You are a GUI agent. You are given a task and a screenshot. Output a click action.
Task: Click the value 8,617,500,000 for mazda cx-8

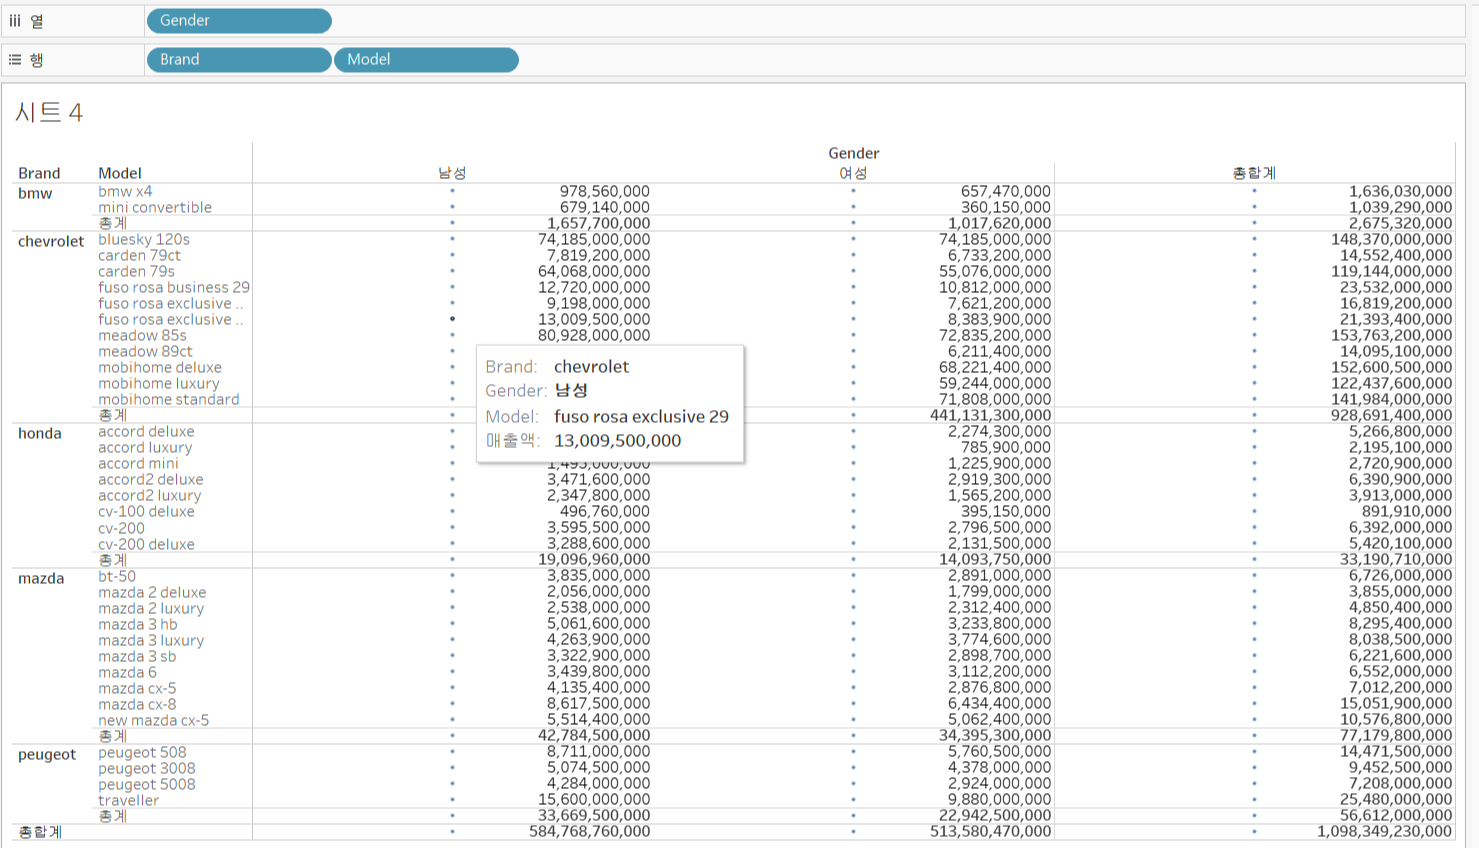click(x=599, y=703)
